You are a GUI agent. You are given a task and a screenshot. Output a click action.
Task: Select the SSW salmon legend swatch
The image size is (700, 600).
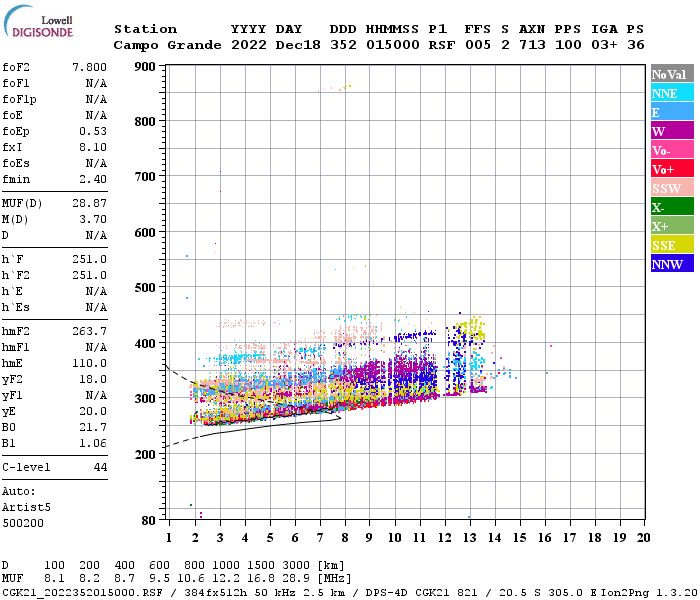[672, 188]
